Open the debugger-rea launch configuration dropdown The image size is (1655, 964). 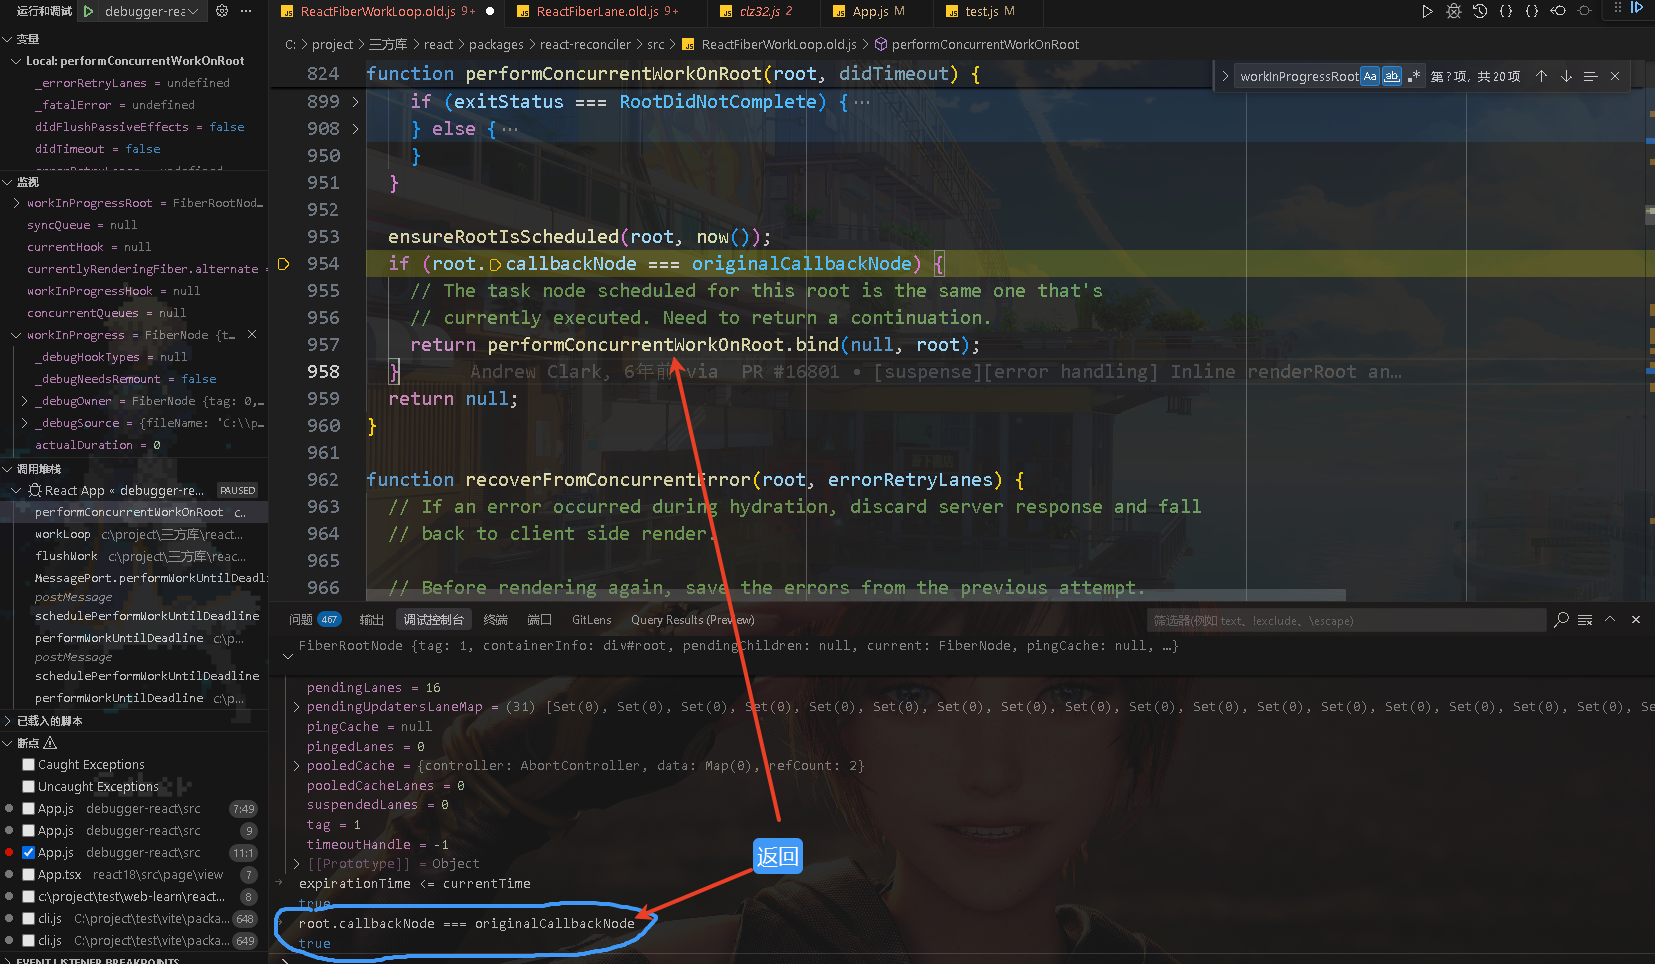(153, 11)
